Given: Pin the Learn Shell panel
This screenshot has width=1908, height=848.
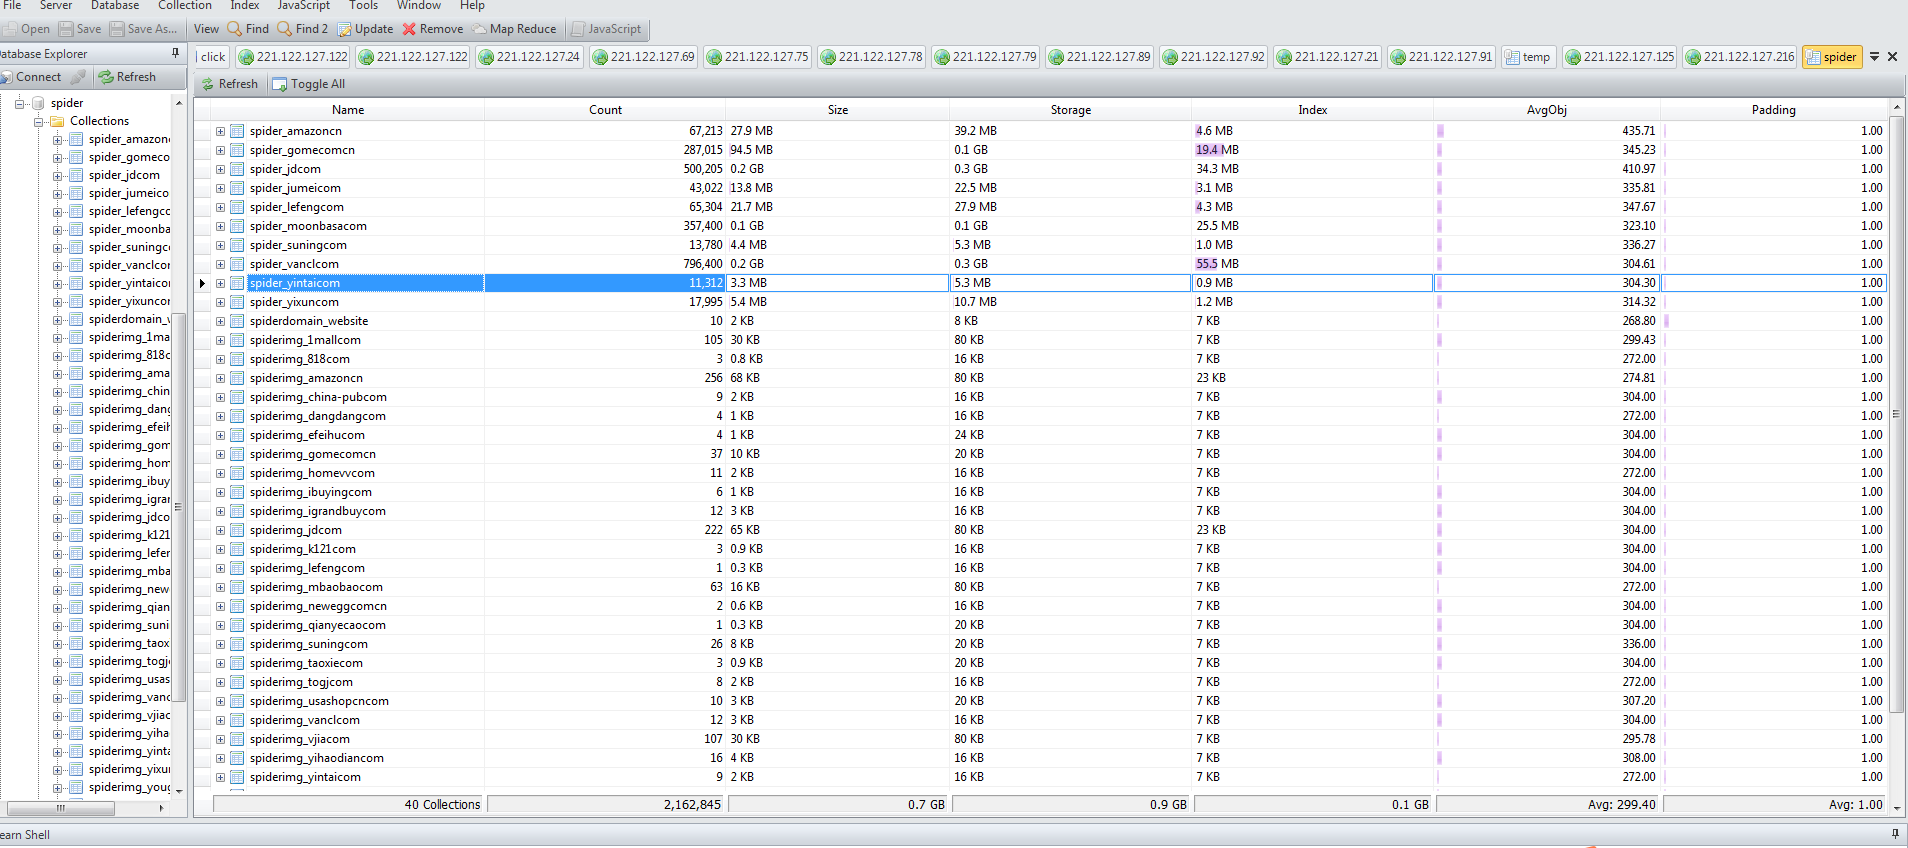Looking at the screenshot, I should click(x=1895, y=834).
